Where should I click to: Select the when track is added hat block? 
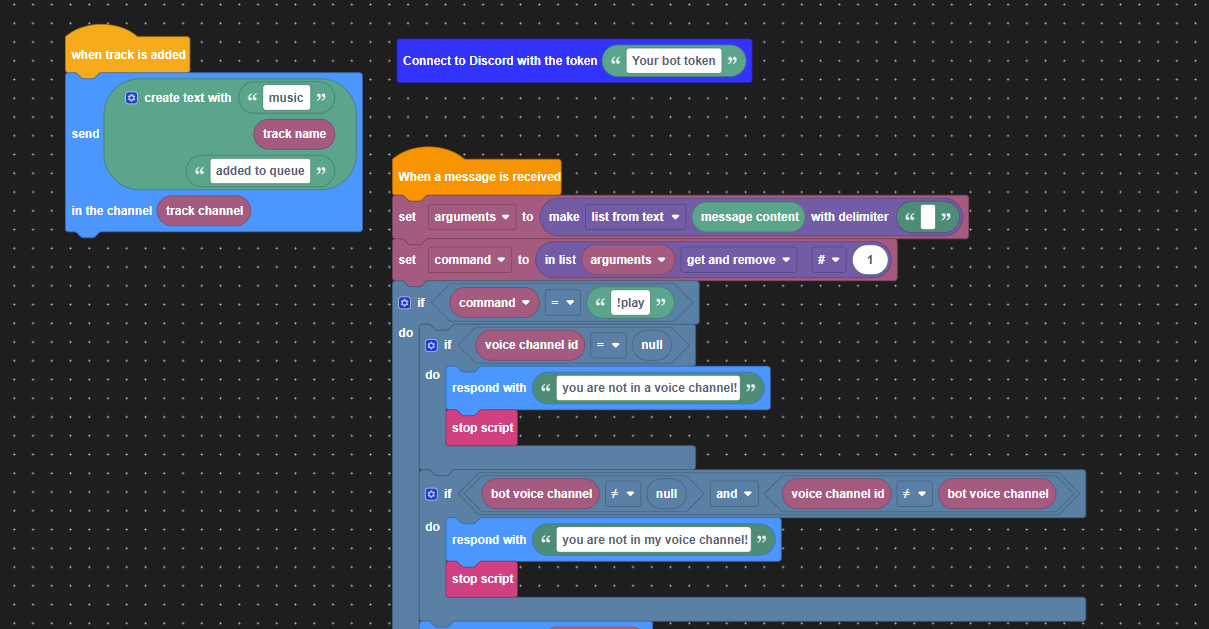[127, 54]
